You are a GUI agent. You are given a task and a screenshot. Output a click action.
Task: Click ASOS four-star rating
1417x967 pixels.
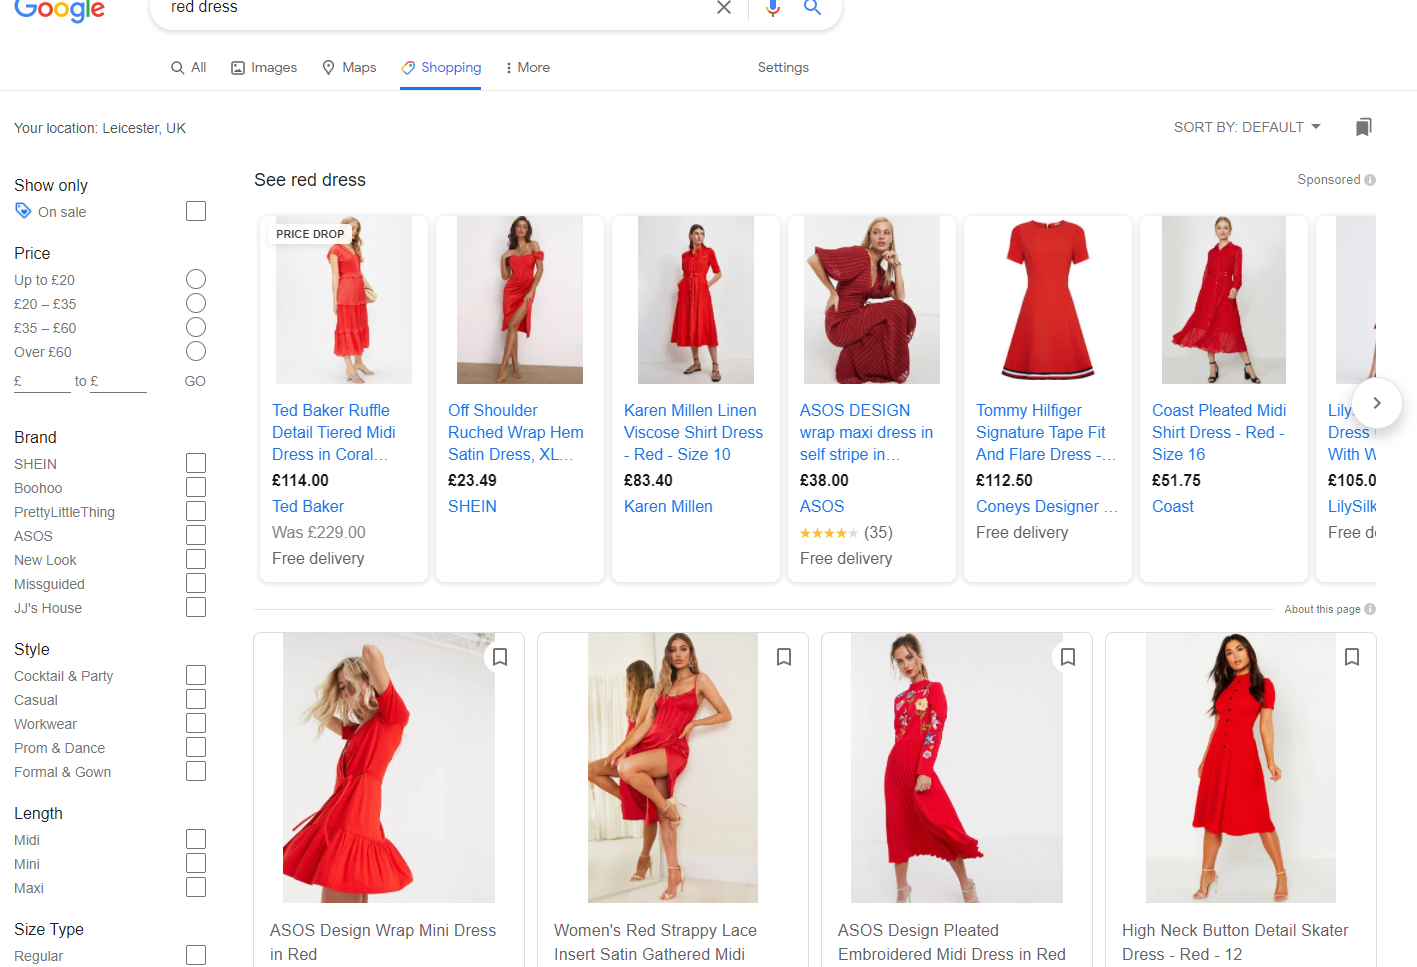pyautogui.click(x=829, y=533)
